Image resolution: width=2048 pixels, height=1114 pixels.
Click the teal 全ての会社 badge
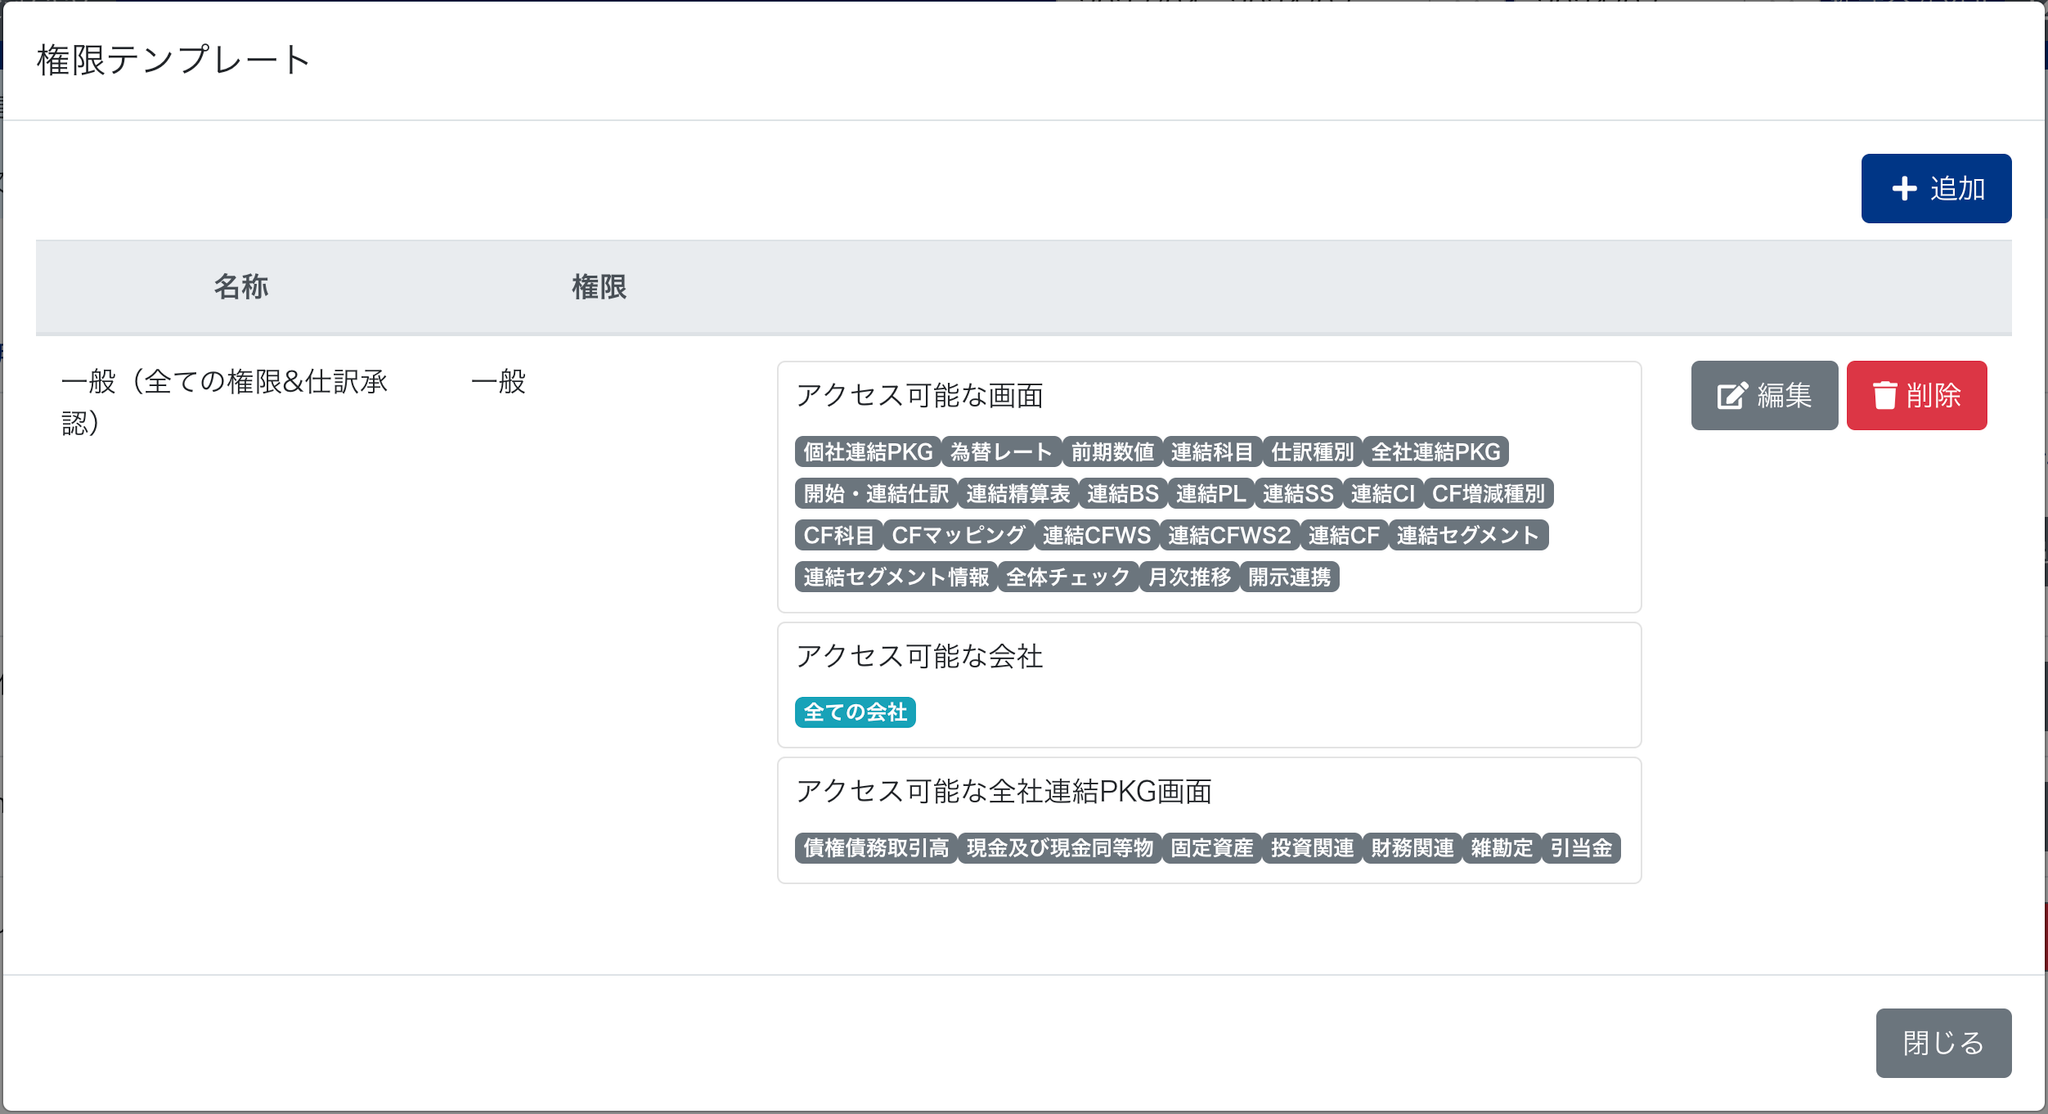pyautogui.click(x=855, y=712)
